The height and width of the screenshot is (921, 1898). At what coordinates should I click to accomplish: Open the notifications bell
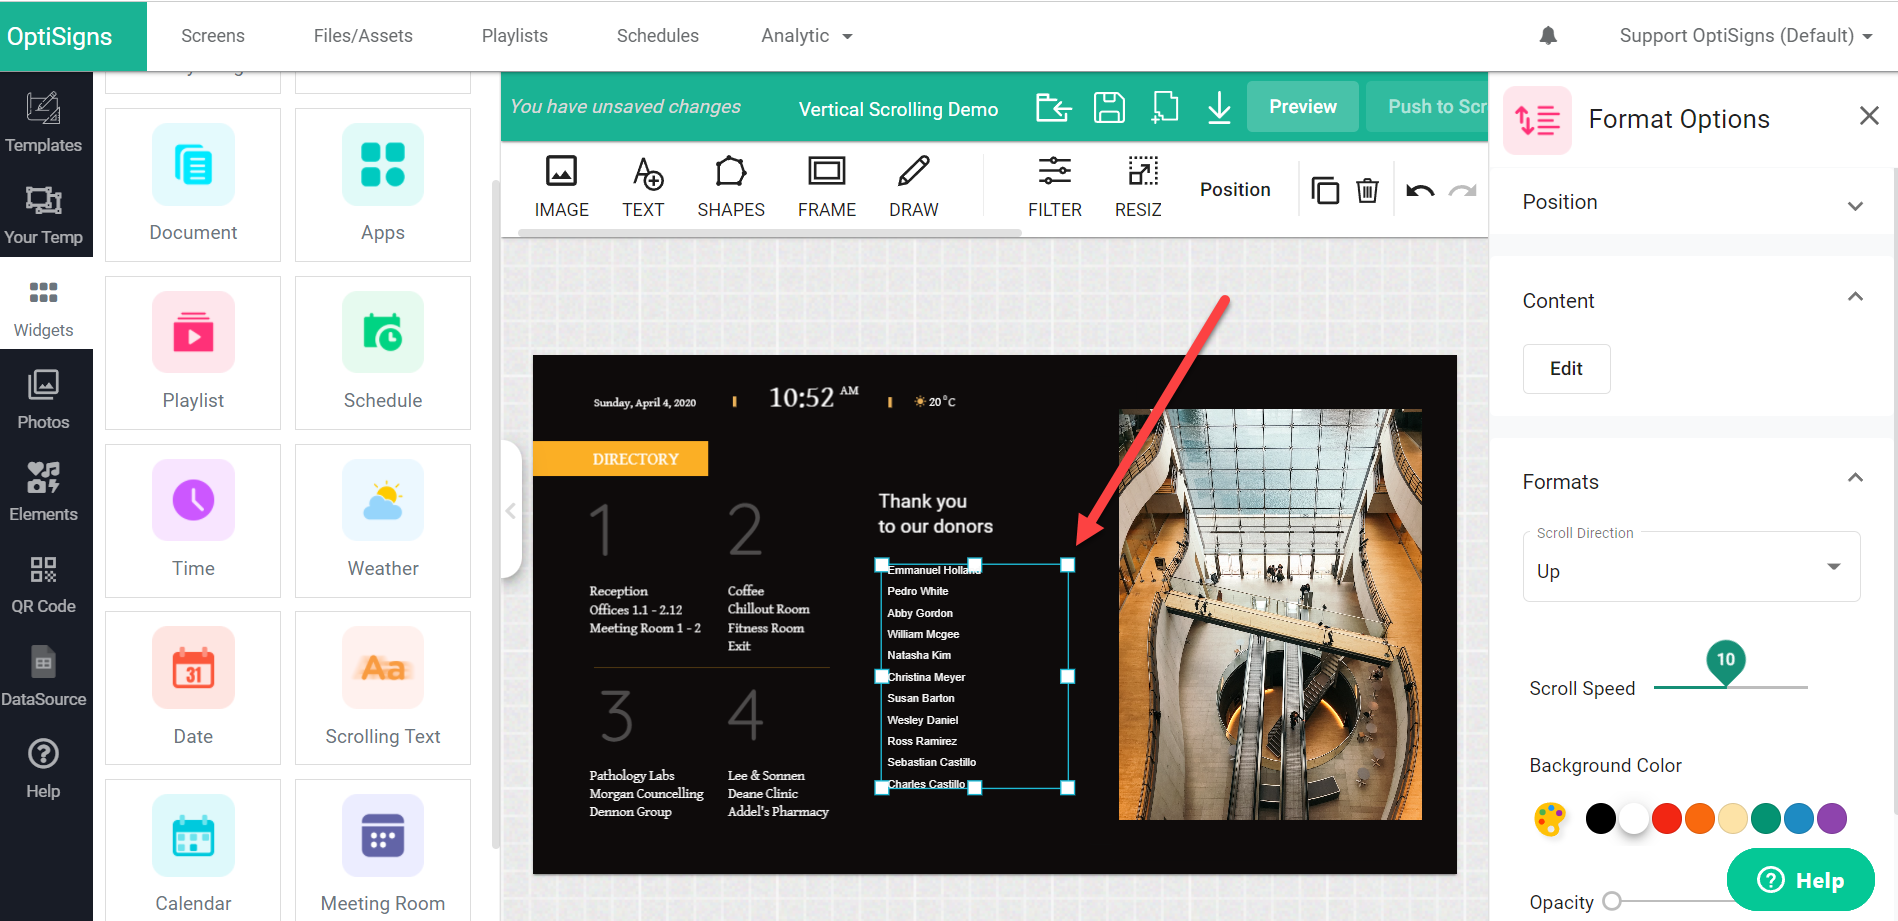coord(1548,36)
